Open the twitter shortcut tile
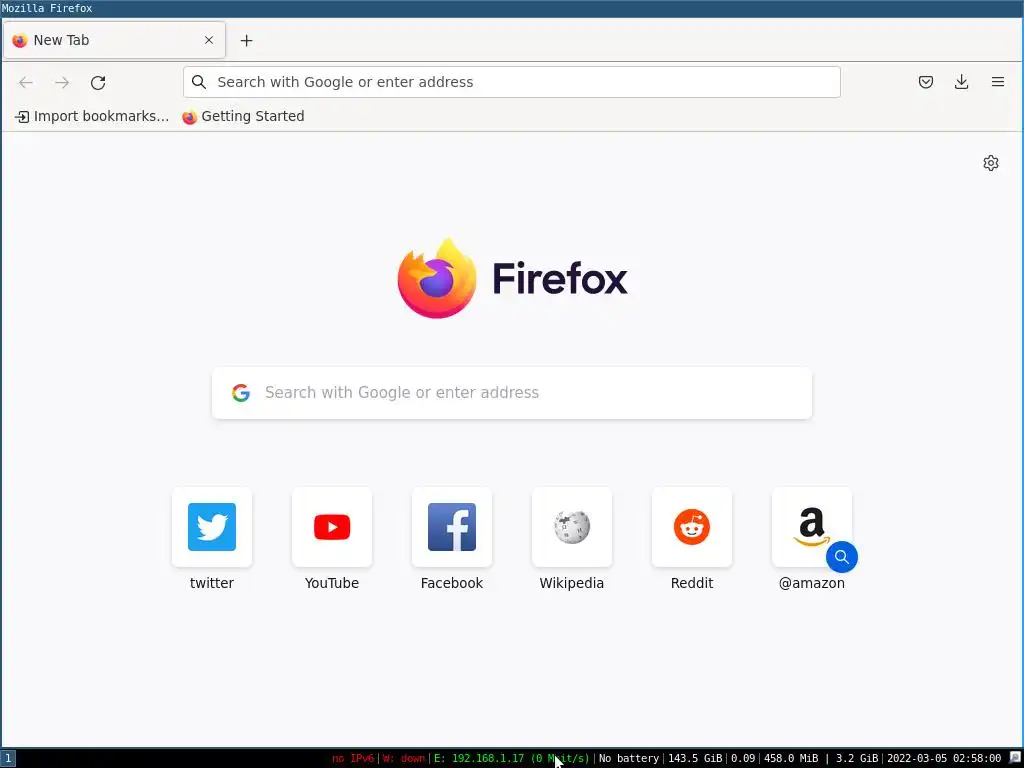 [212, 527]
